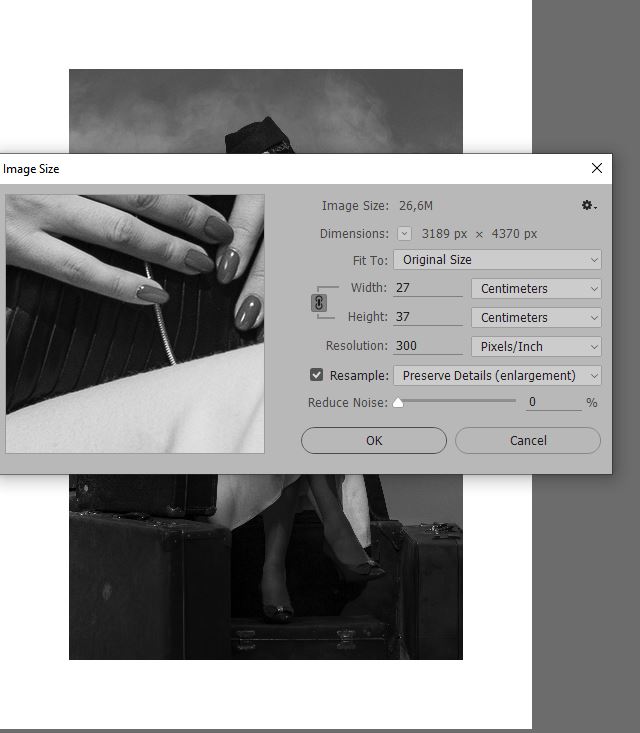The image size is (640, 733).
Task: Click the Height value field
Action: [428, 317]
